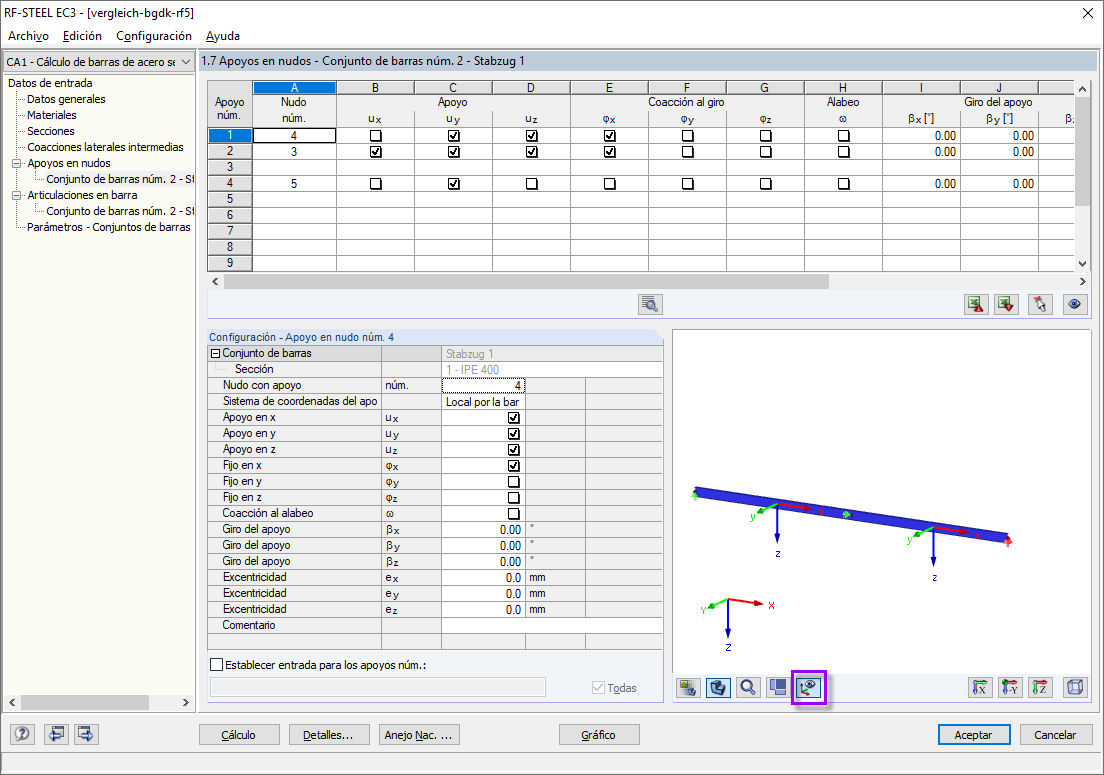
Task: Enable Fijo en y checkbox
Action: pos(514,481)
